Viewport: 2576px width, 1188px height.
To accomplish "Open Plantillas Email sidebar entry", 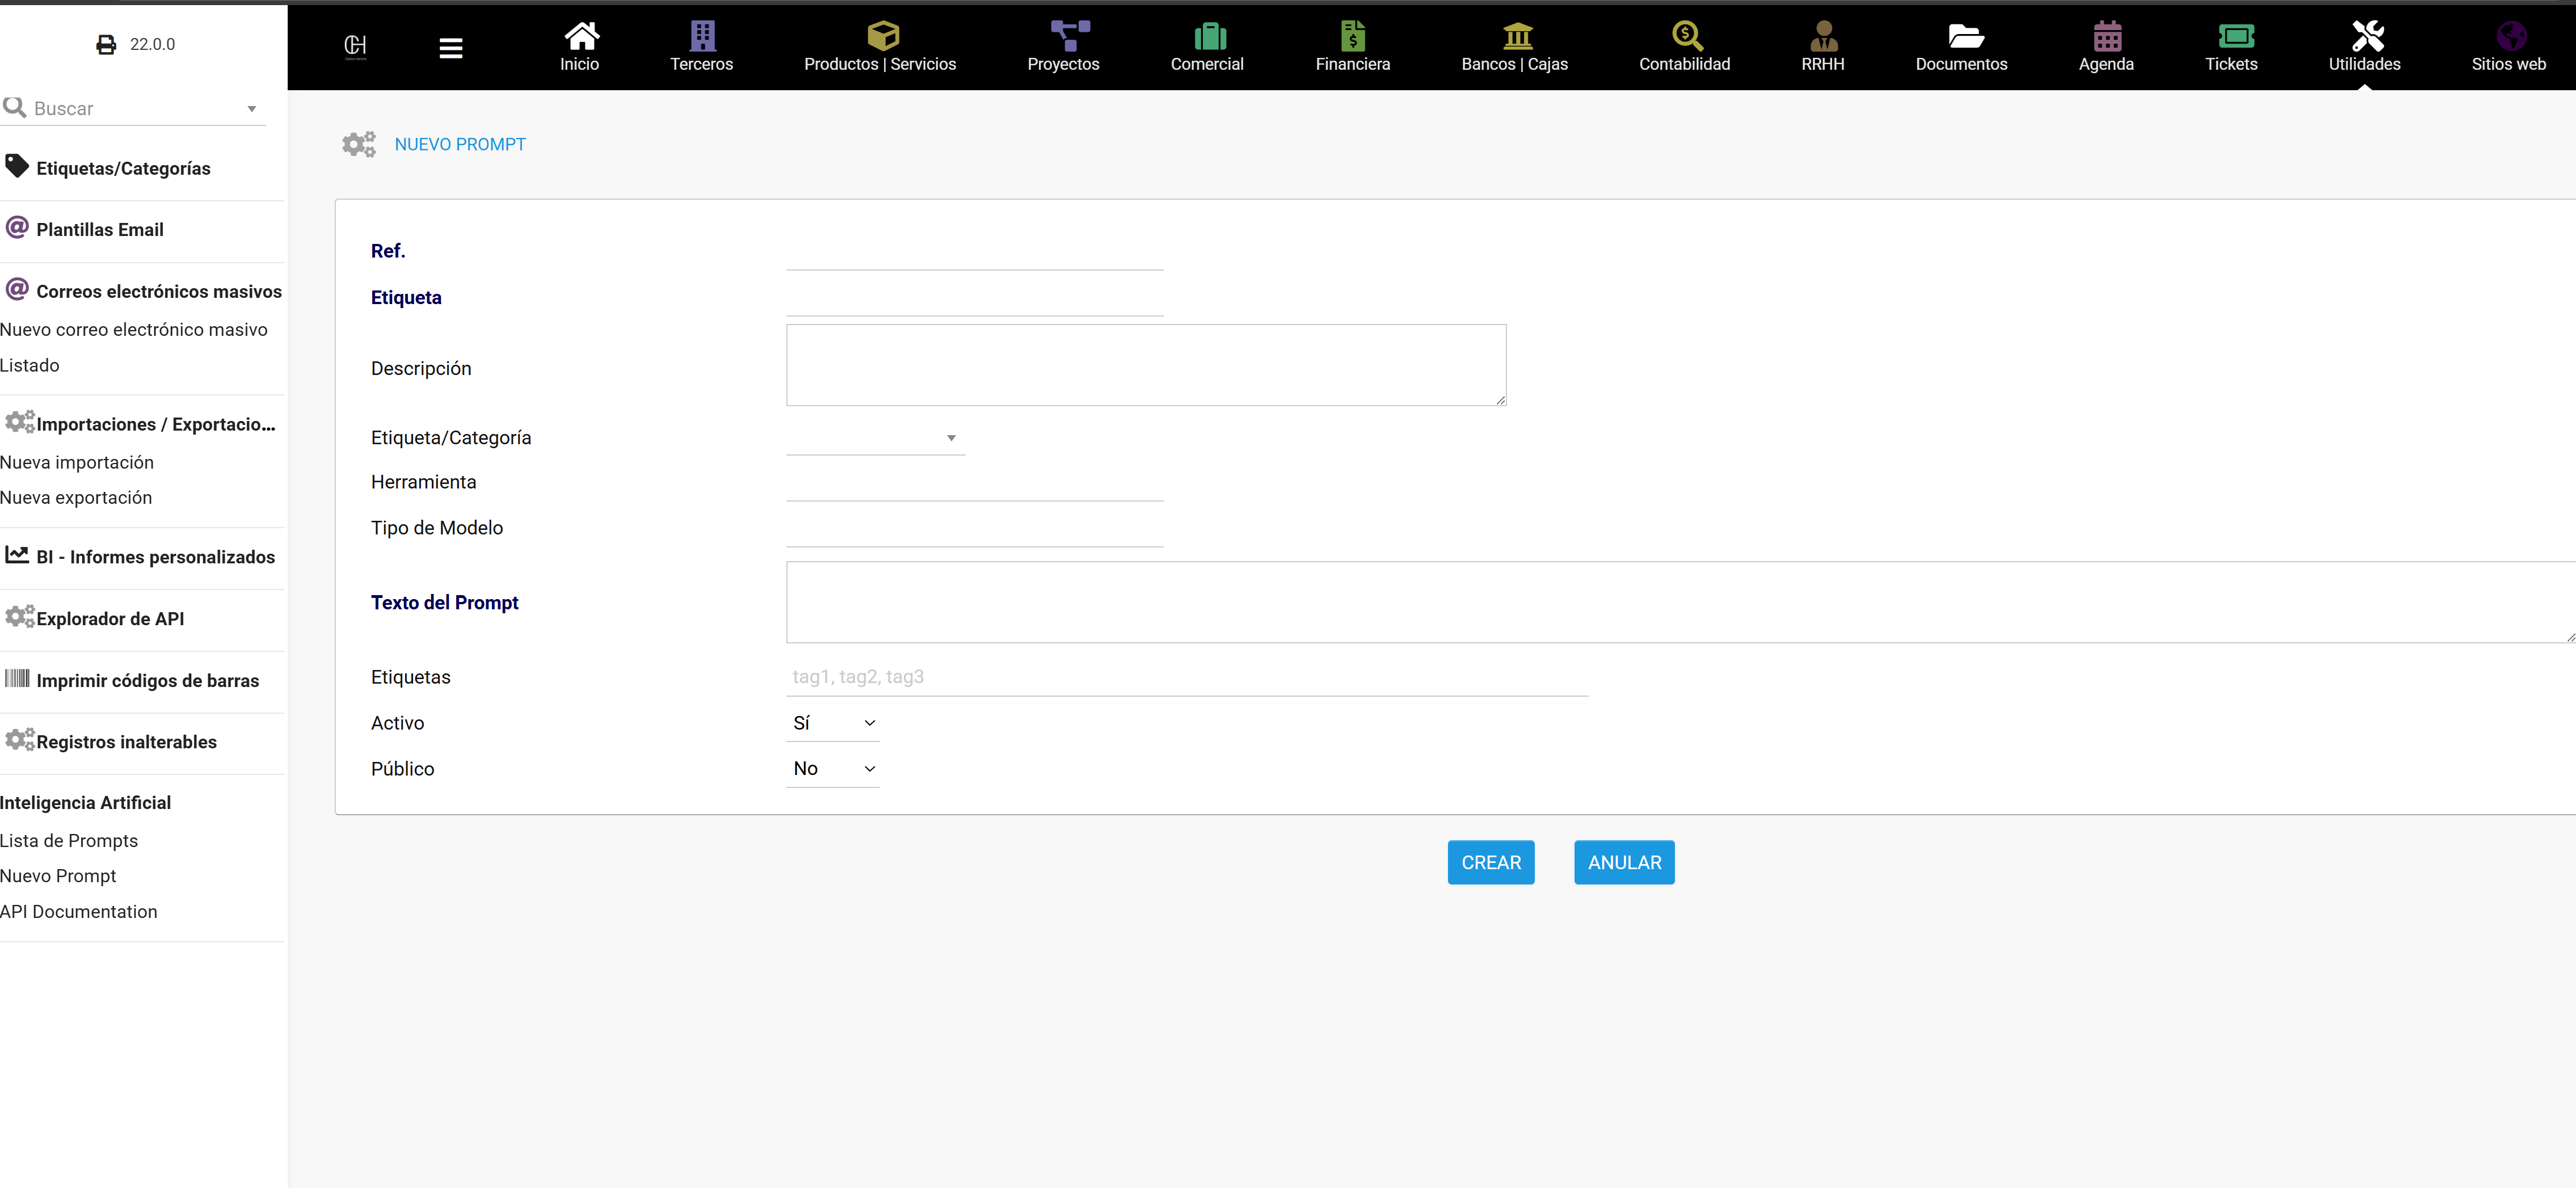I will pos(100,230).
